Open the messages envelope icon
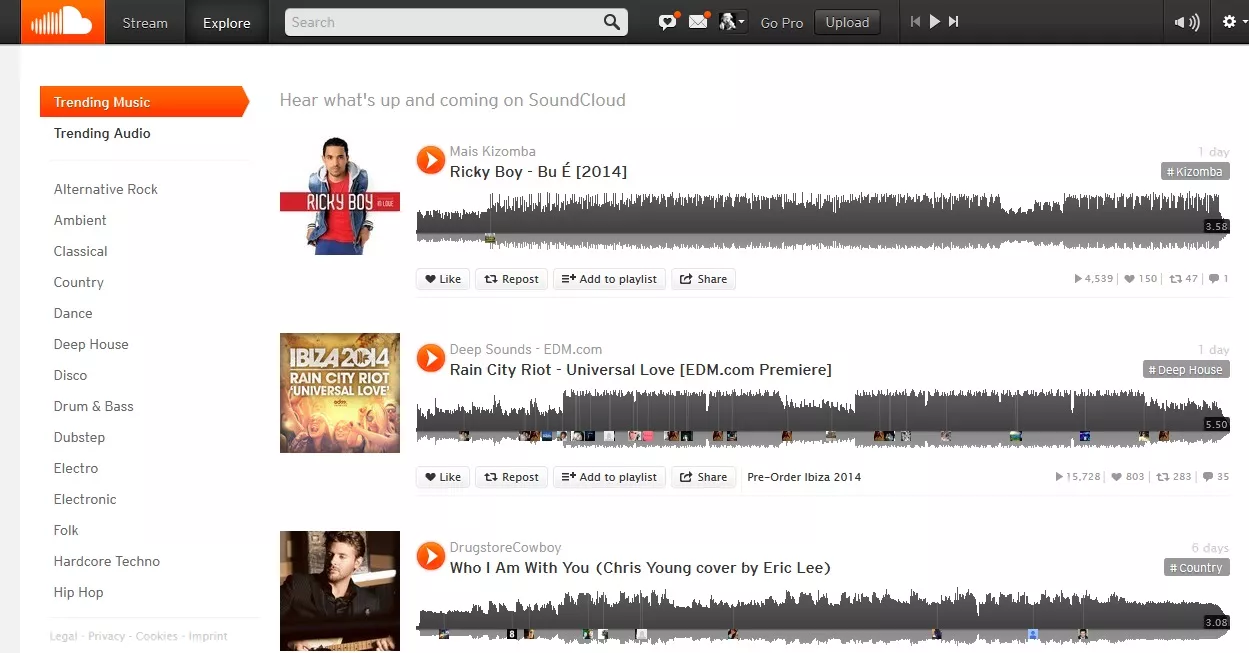The height and width of the screenshot is (653, 1249). coord(698,21)
